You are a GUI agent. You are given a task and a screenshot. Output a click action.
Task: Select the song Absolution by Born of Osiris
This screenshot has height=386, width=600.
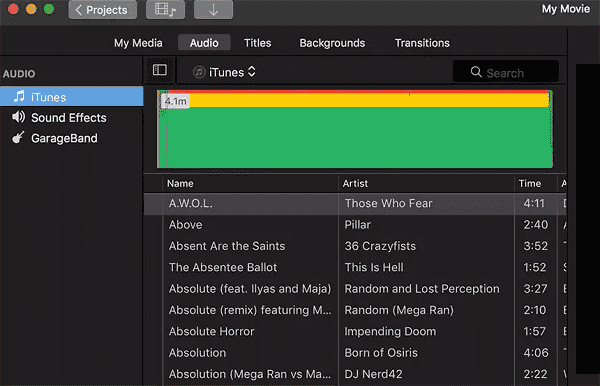[197, 353]
